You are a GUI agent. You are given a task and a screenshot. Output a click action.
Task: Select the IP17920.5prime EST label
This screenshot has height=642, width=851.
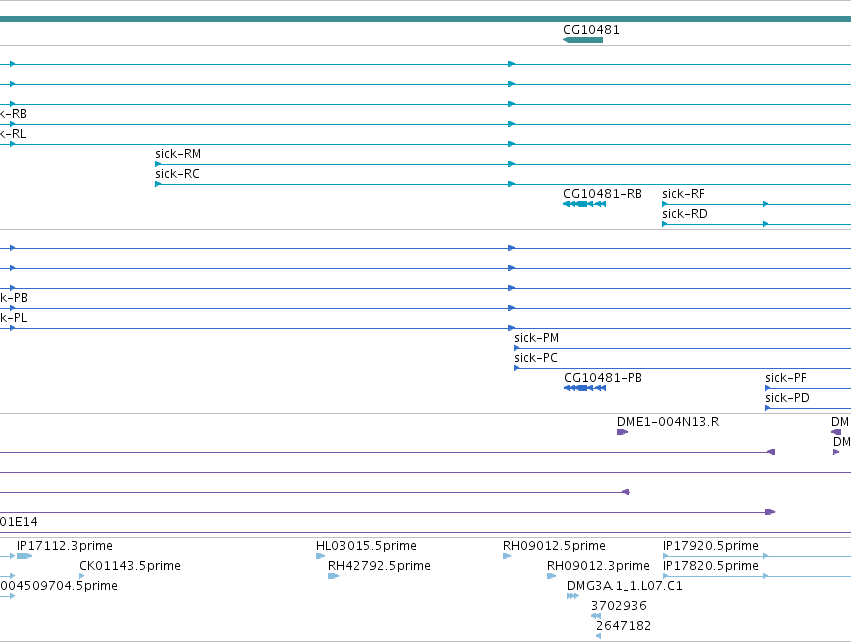tap(711, 546)
